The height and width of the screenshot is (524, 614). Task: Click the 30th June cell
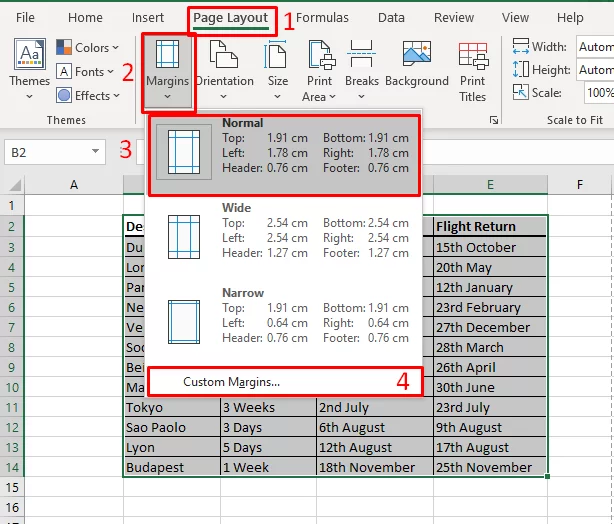490,387
